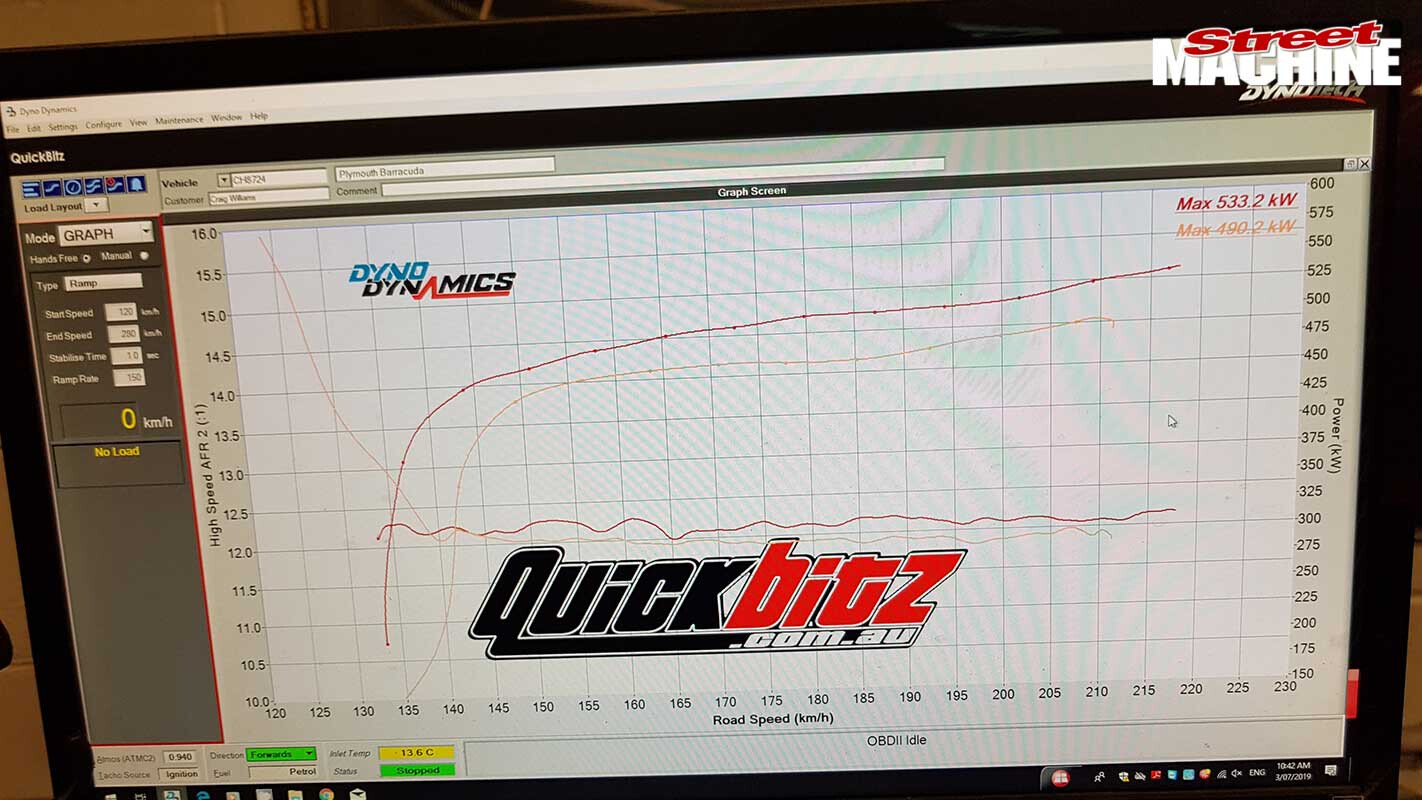
Task: Open Windows Security shield tray icon
Action: [x=1124, y=776]
